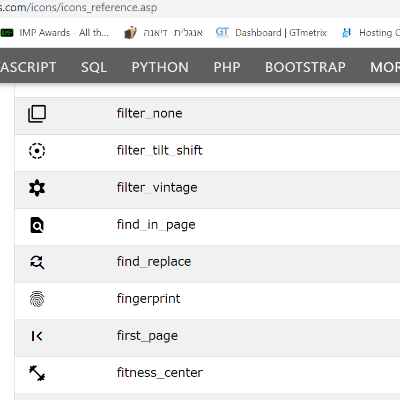
Task: Click the first_page icon
Action: point(37,336)
